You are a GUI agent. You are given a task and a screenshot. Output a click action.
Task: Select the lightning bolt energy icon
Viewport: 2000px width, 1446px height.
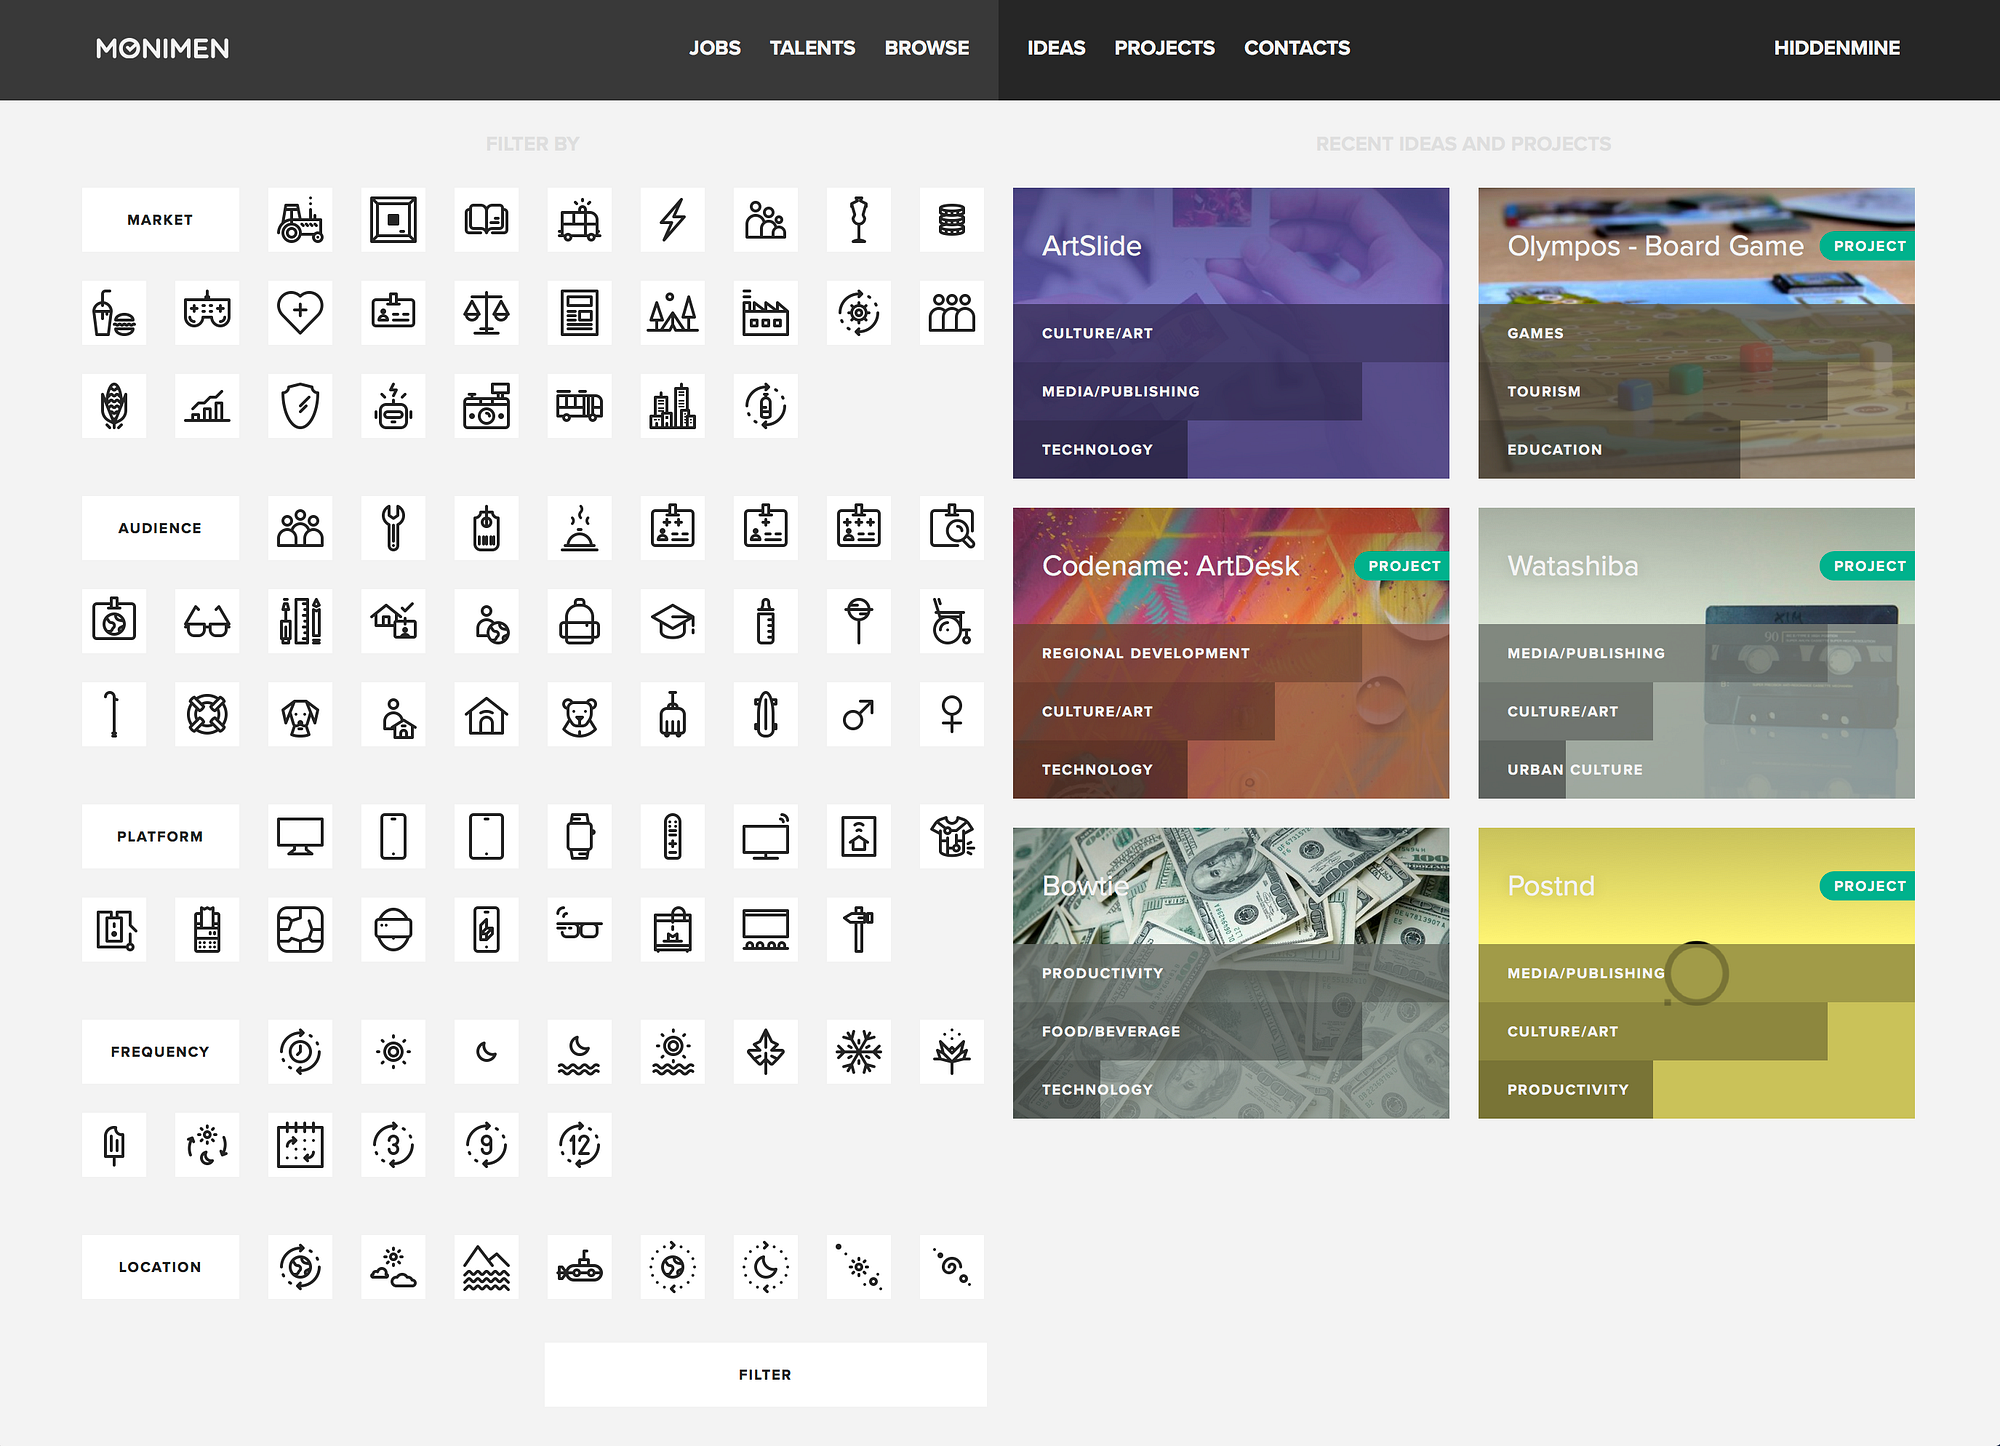pyautogui.click(x=672, y=220)
